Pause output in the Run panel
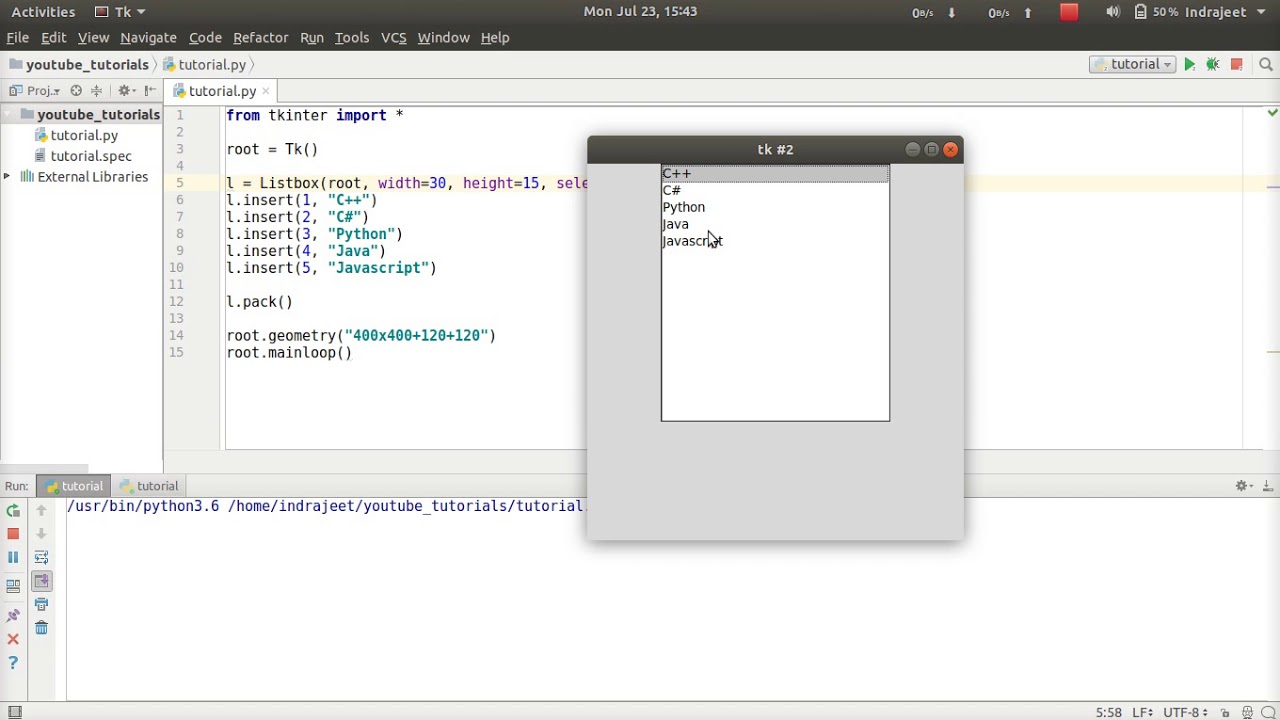This screenshot has width=1280, height=720. point(13,557)
